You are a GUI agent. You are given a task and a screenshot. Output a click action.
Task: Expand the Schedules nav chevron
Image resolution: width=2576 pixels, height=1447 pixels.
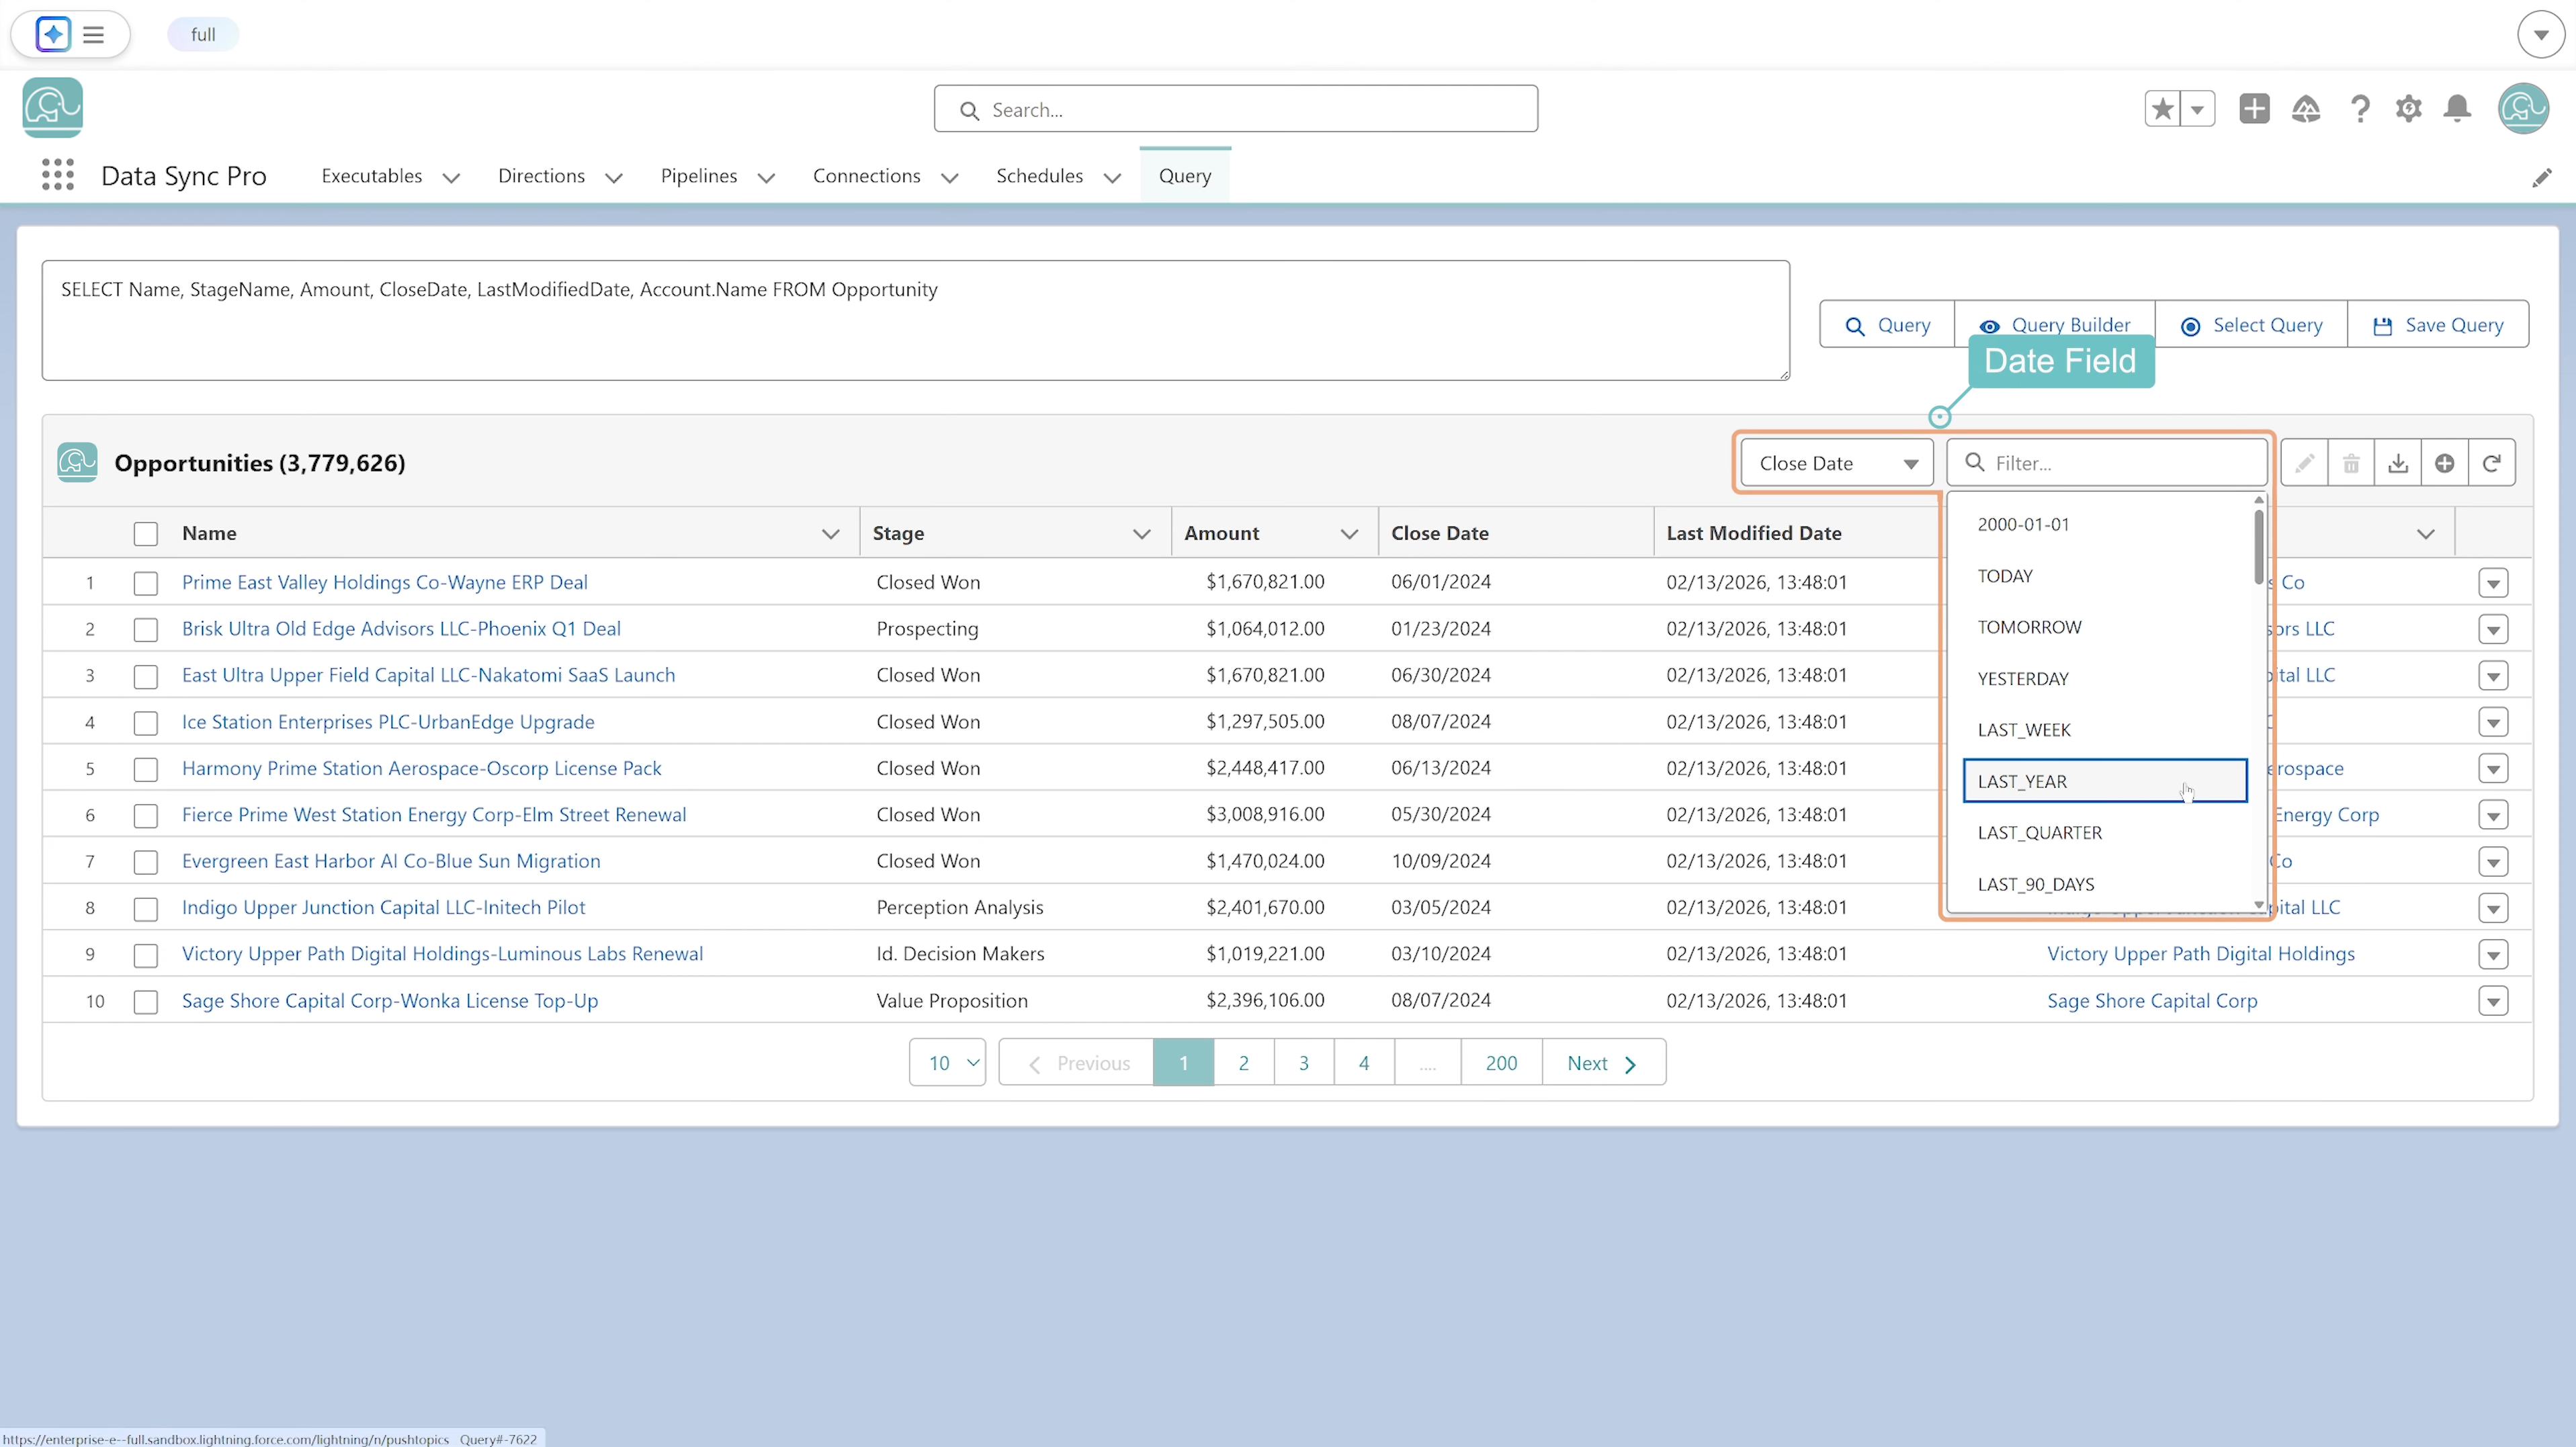click(x=1112, y=178)
